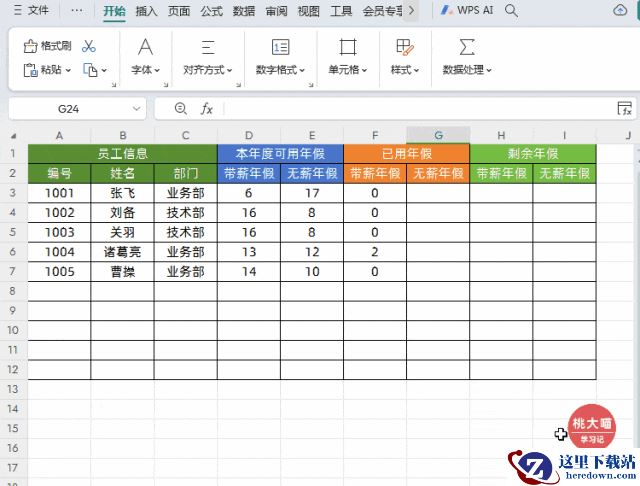Click the 格式刷 format painter tool
The height and width of the screenshot is (486, 640).
point(47,46)
